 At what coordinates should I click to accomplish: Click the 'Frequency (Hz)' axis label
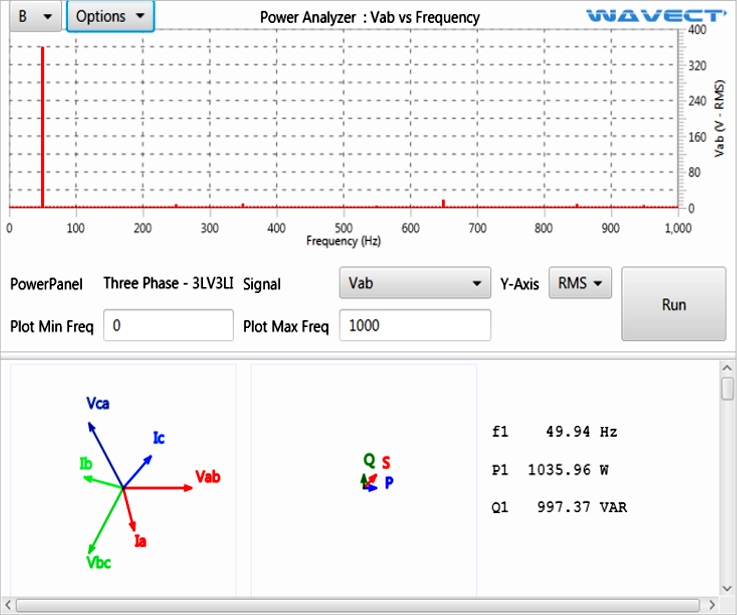[344, 241]
